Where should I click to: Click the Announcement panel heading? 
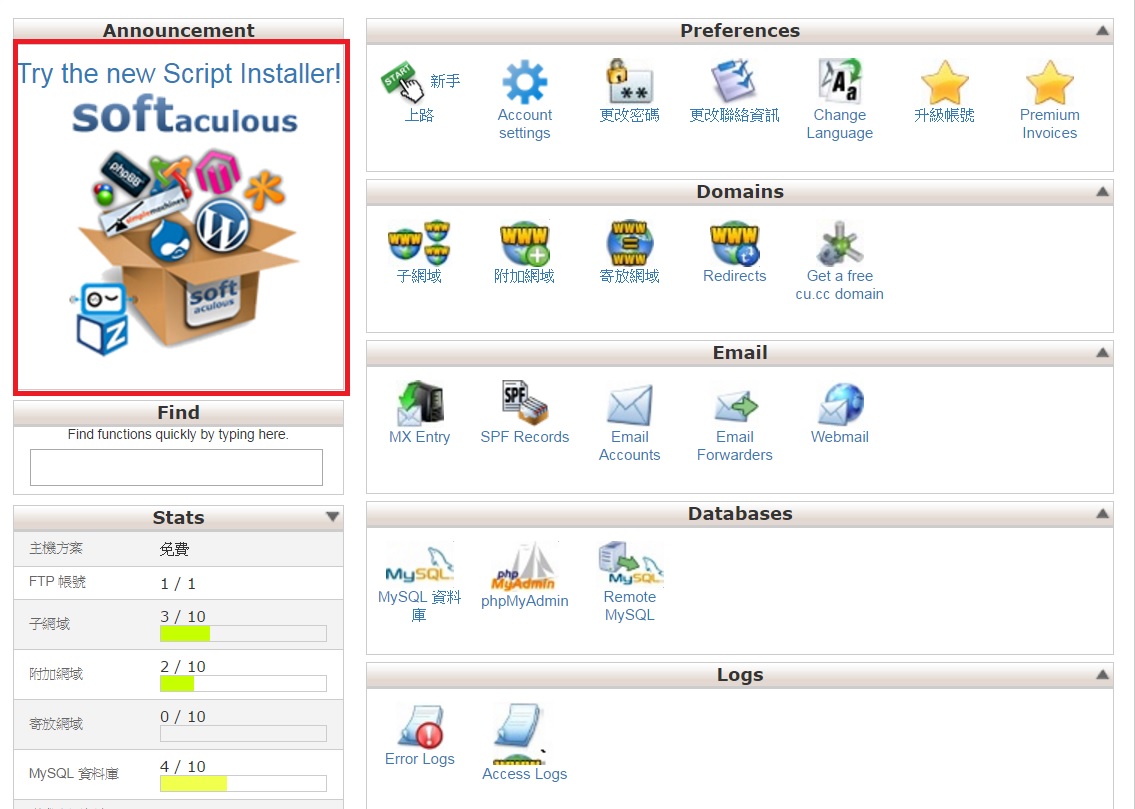(178, 30)
